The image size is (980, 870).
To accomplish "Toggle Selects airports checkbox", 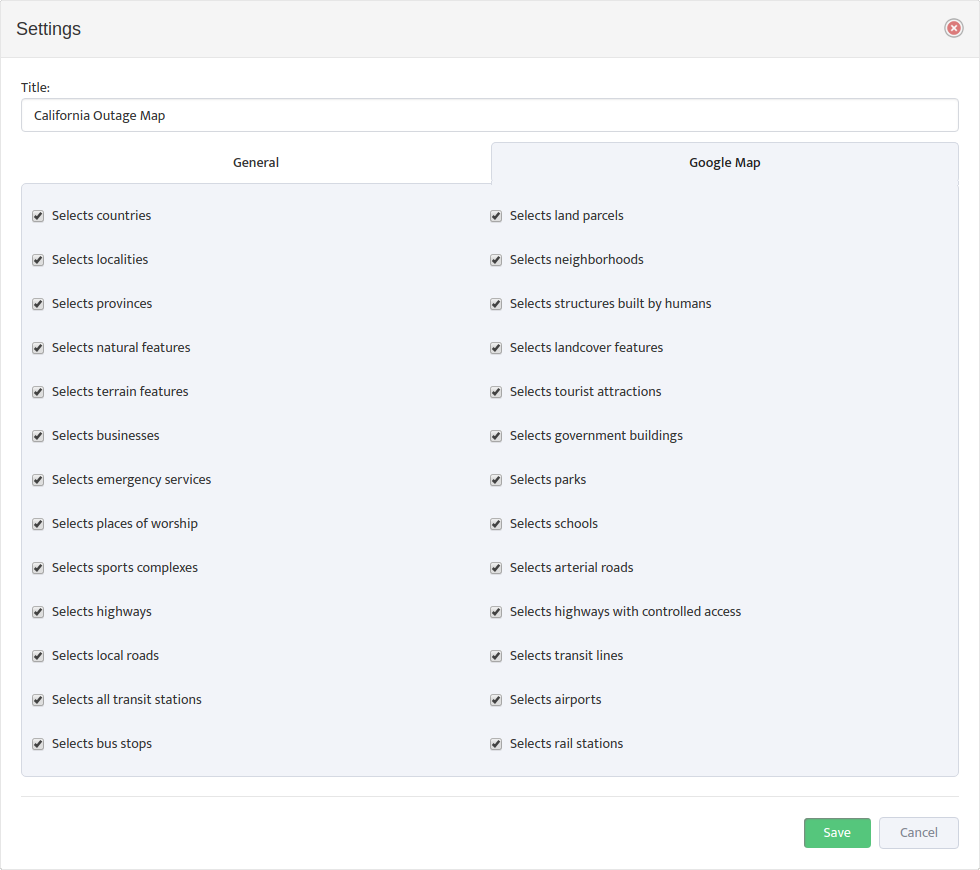I will point(496,700).
